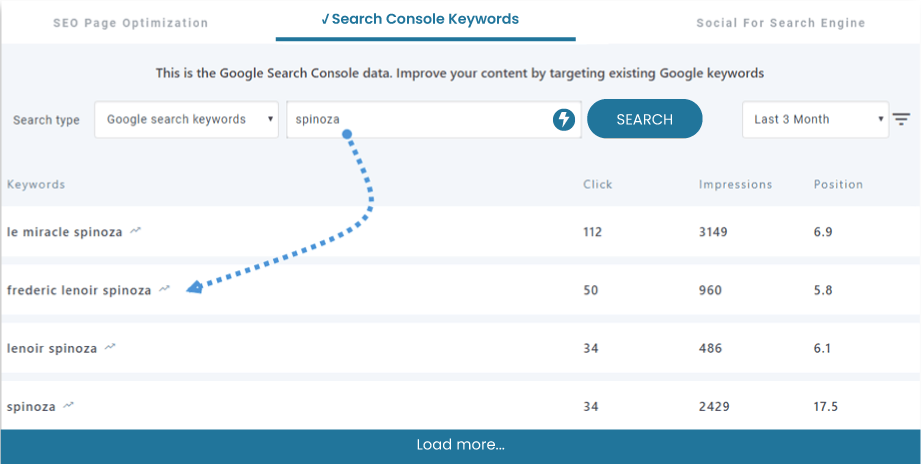Click trend icon beside frederic lenoir spinoza
Image resolution: width=921 pixels, height=464 pixels.
pos(165,290)
